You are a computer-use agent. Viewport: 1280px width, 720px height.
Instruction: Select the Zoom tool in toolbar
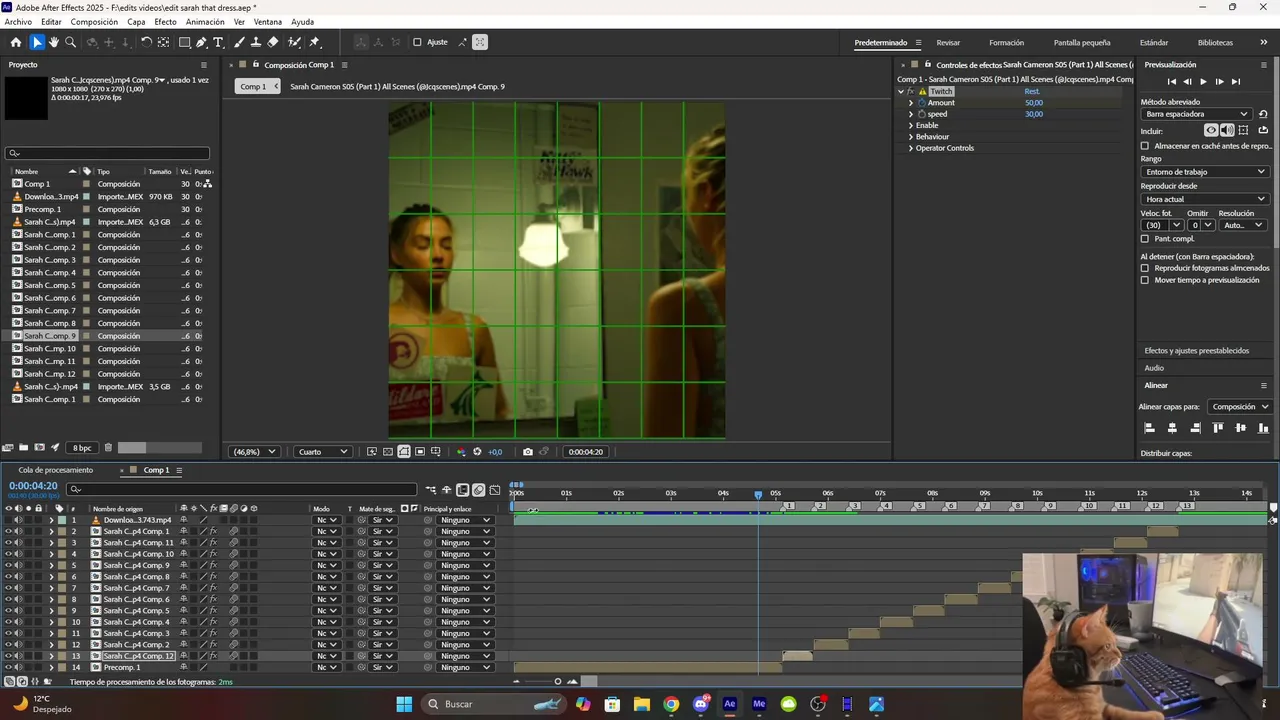(70, 42)
